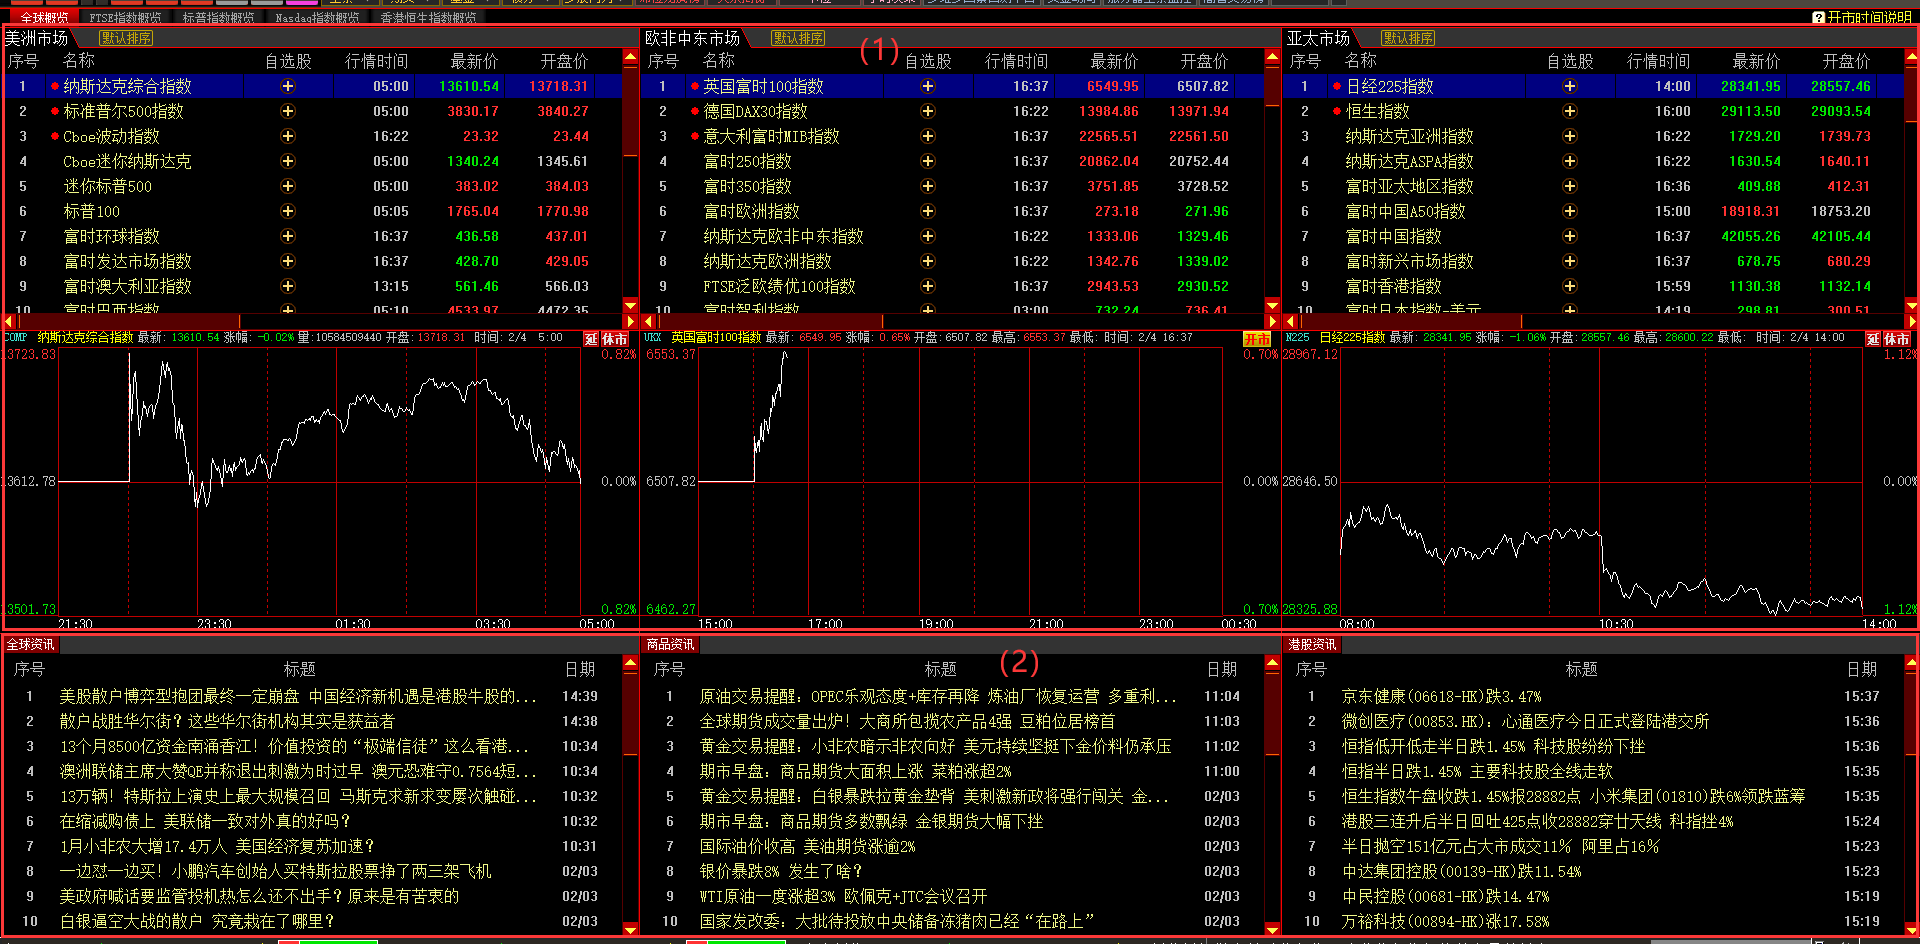1920x944 pixels.
Task: Click plus icon next to 标普100
Action: coord(288,211)
